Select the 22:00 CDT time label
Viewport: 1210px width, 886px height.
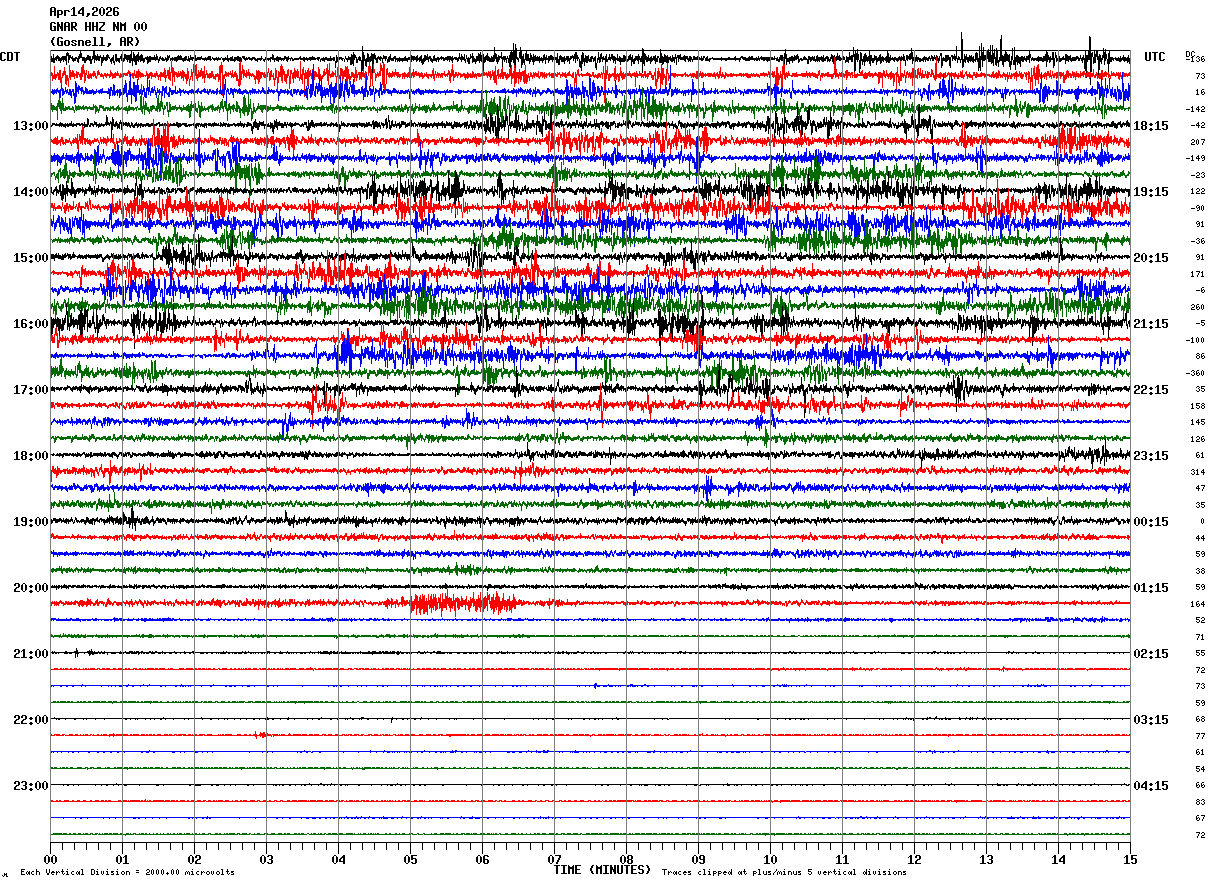[x=30, y=720]
